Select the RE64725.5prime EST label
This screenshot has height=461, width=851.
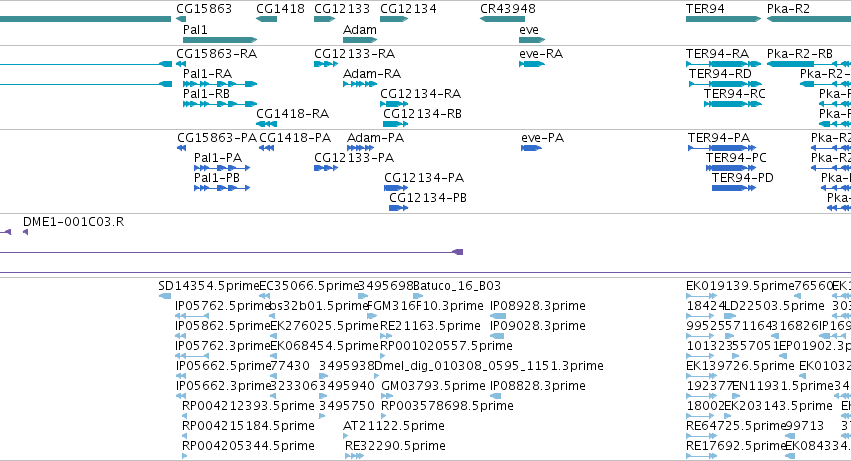coord(736,427)
